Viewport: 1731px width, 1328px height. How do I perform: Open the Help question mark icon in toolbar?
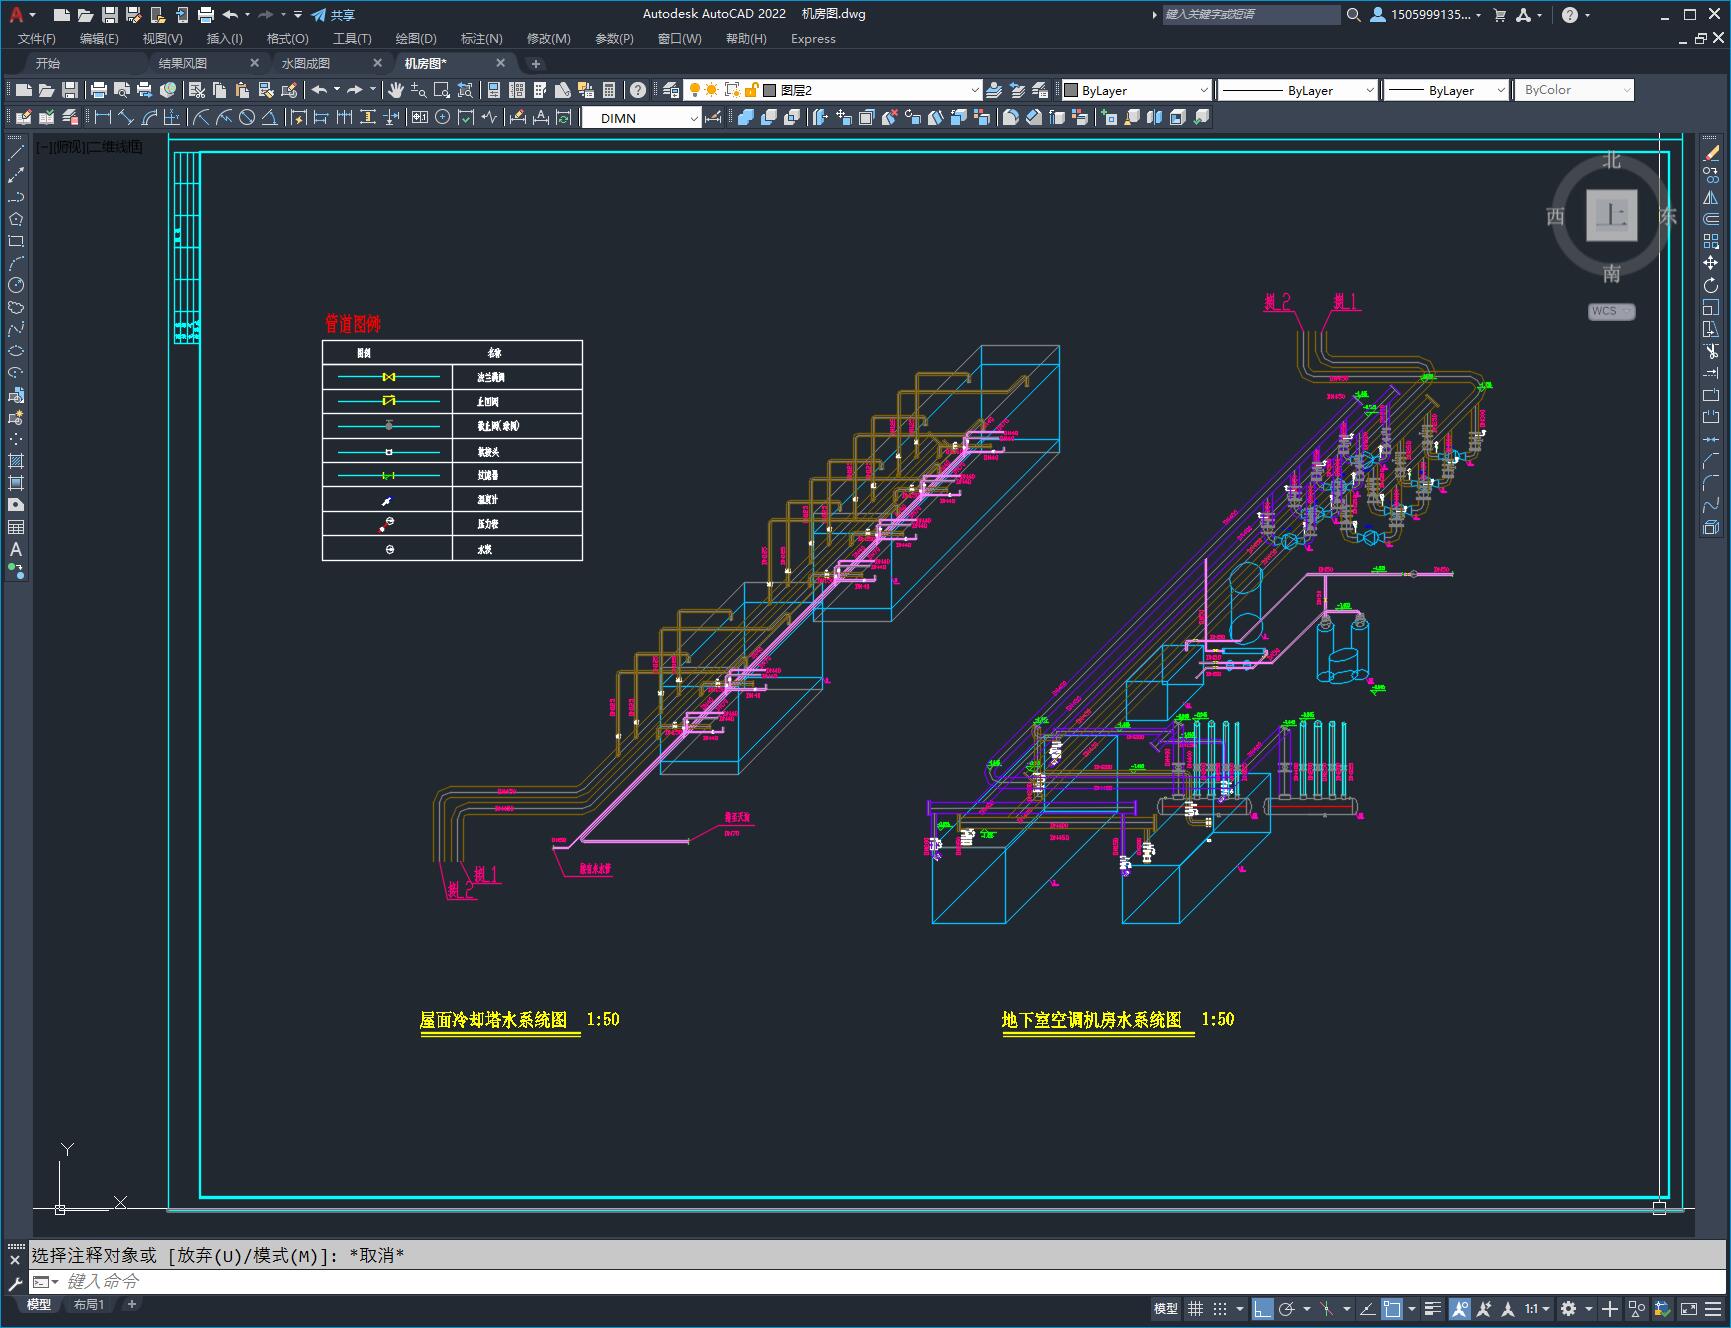(x=638, y=90)
